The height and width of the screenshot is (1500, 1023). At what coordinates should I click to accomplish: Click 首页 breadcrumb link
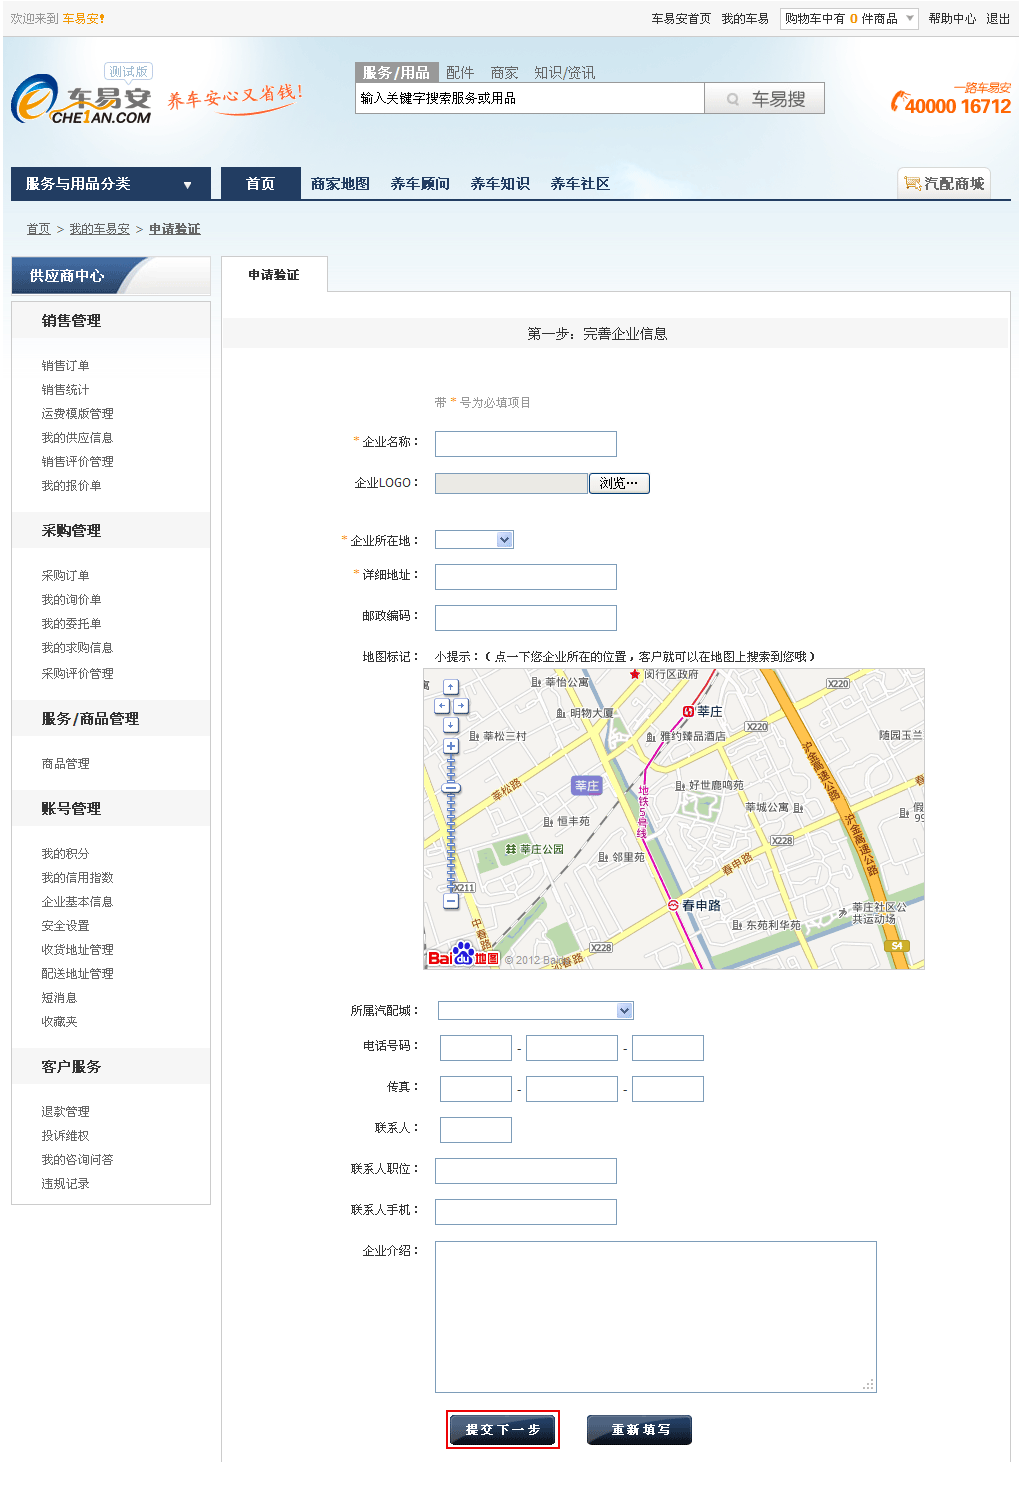point(38,229)
